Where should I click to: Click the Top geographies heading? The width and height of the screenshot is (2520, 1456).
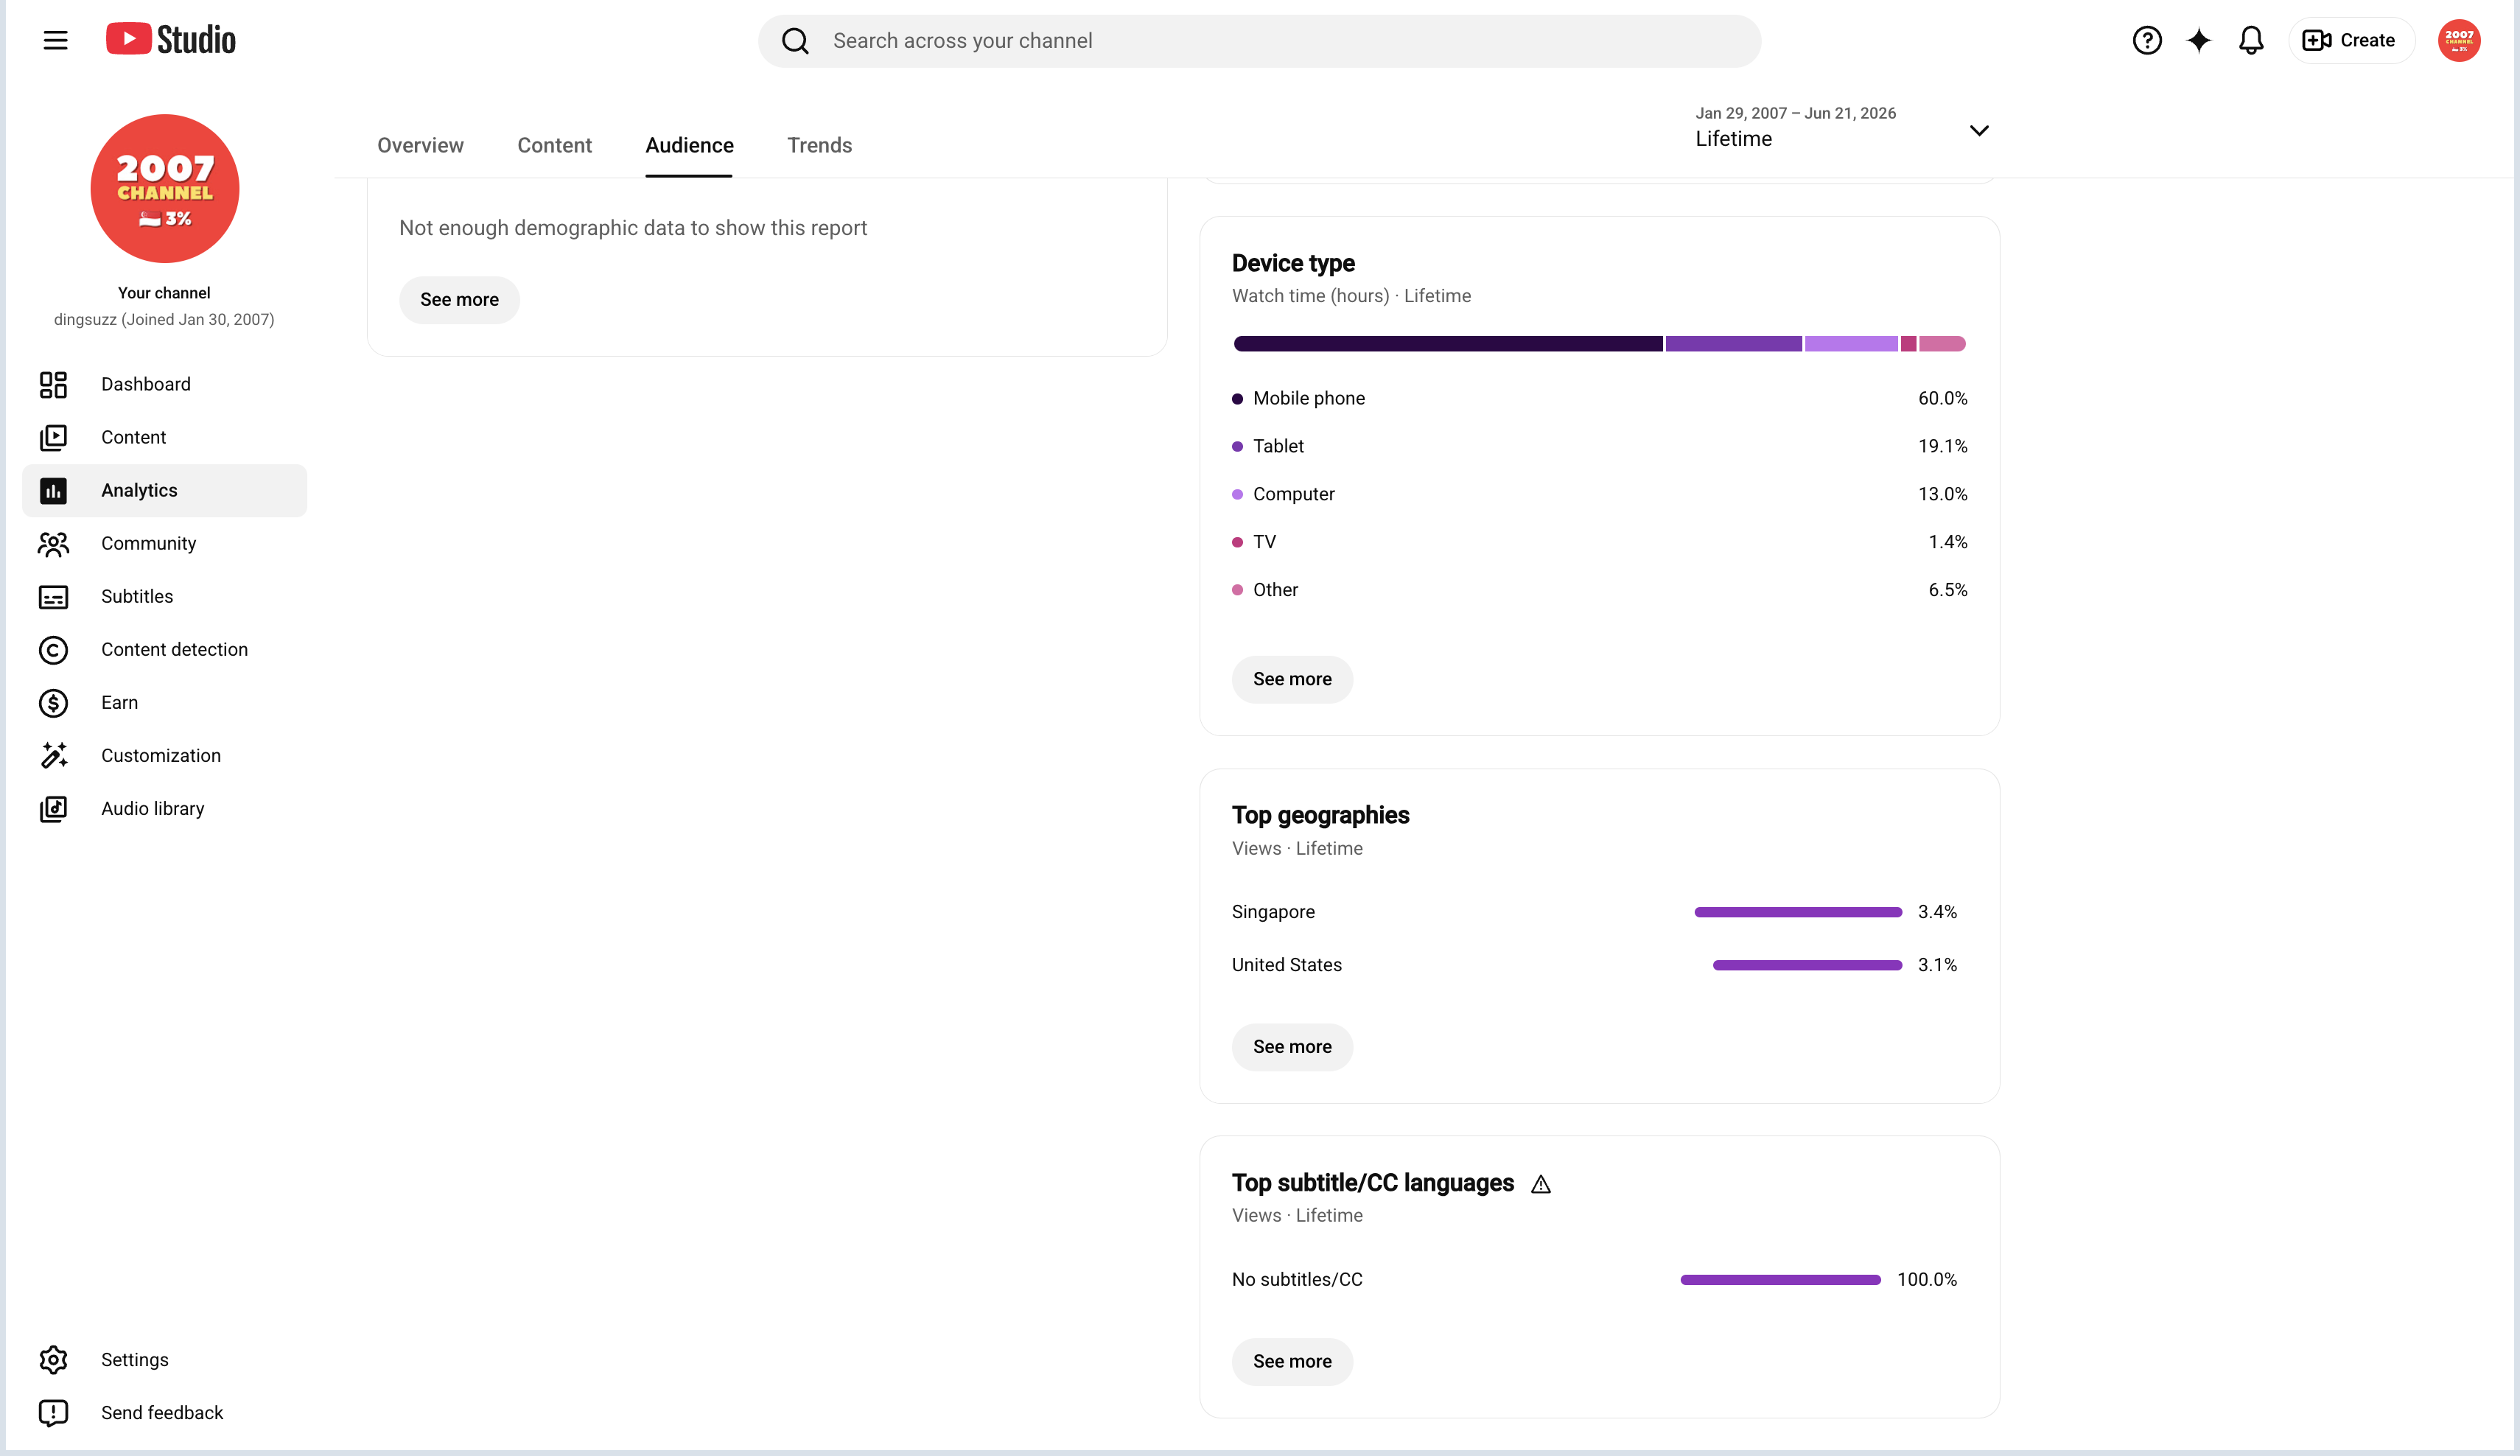(1320, 815)
